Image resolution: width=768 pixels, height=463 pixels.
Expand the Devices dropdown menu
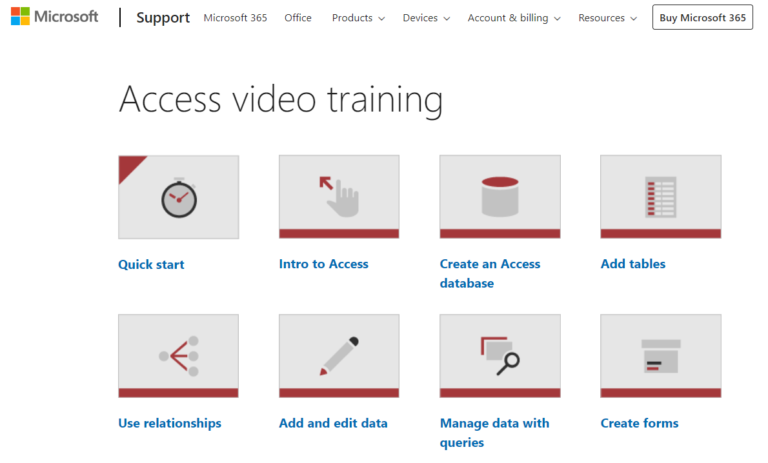pos(426,18)
